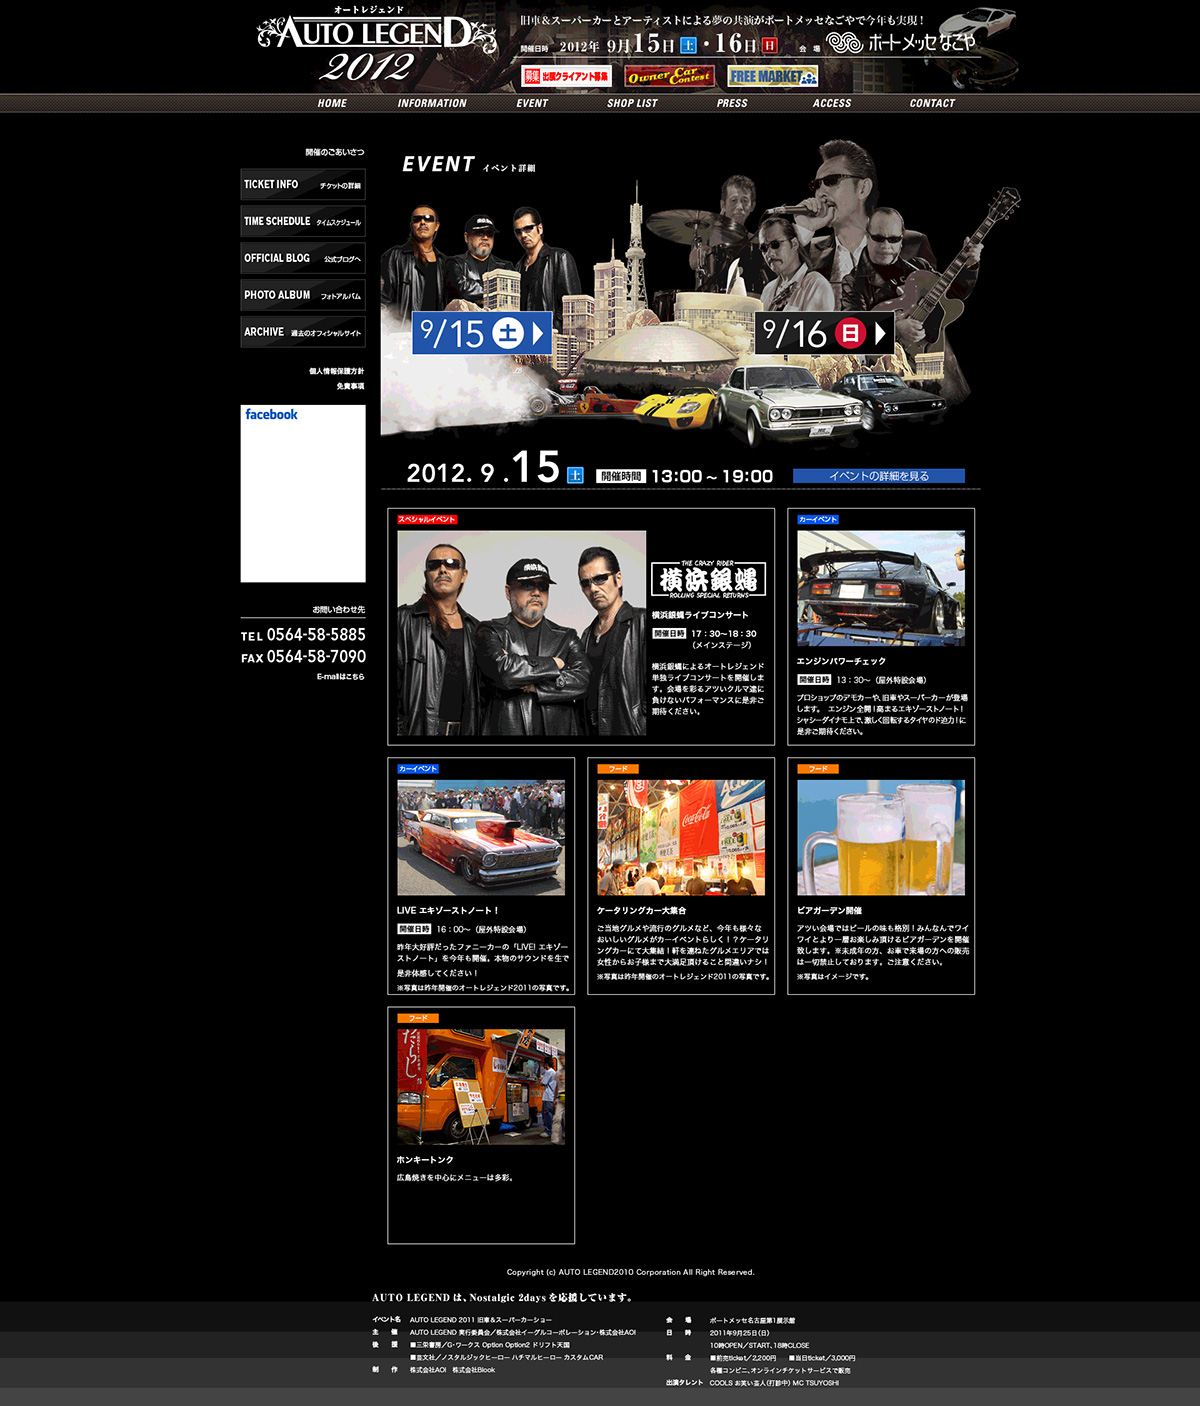Open the PHOTO ALBUM
1200x1406 pixels.
coord(303,295)
